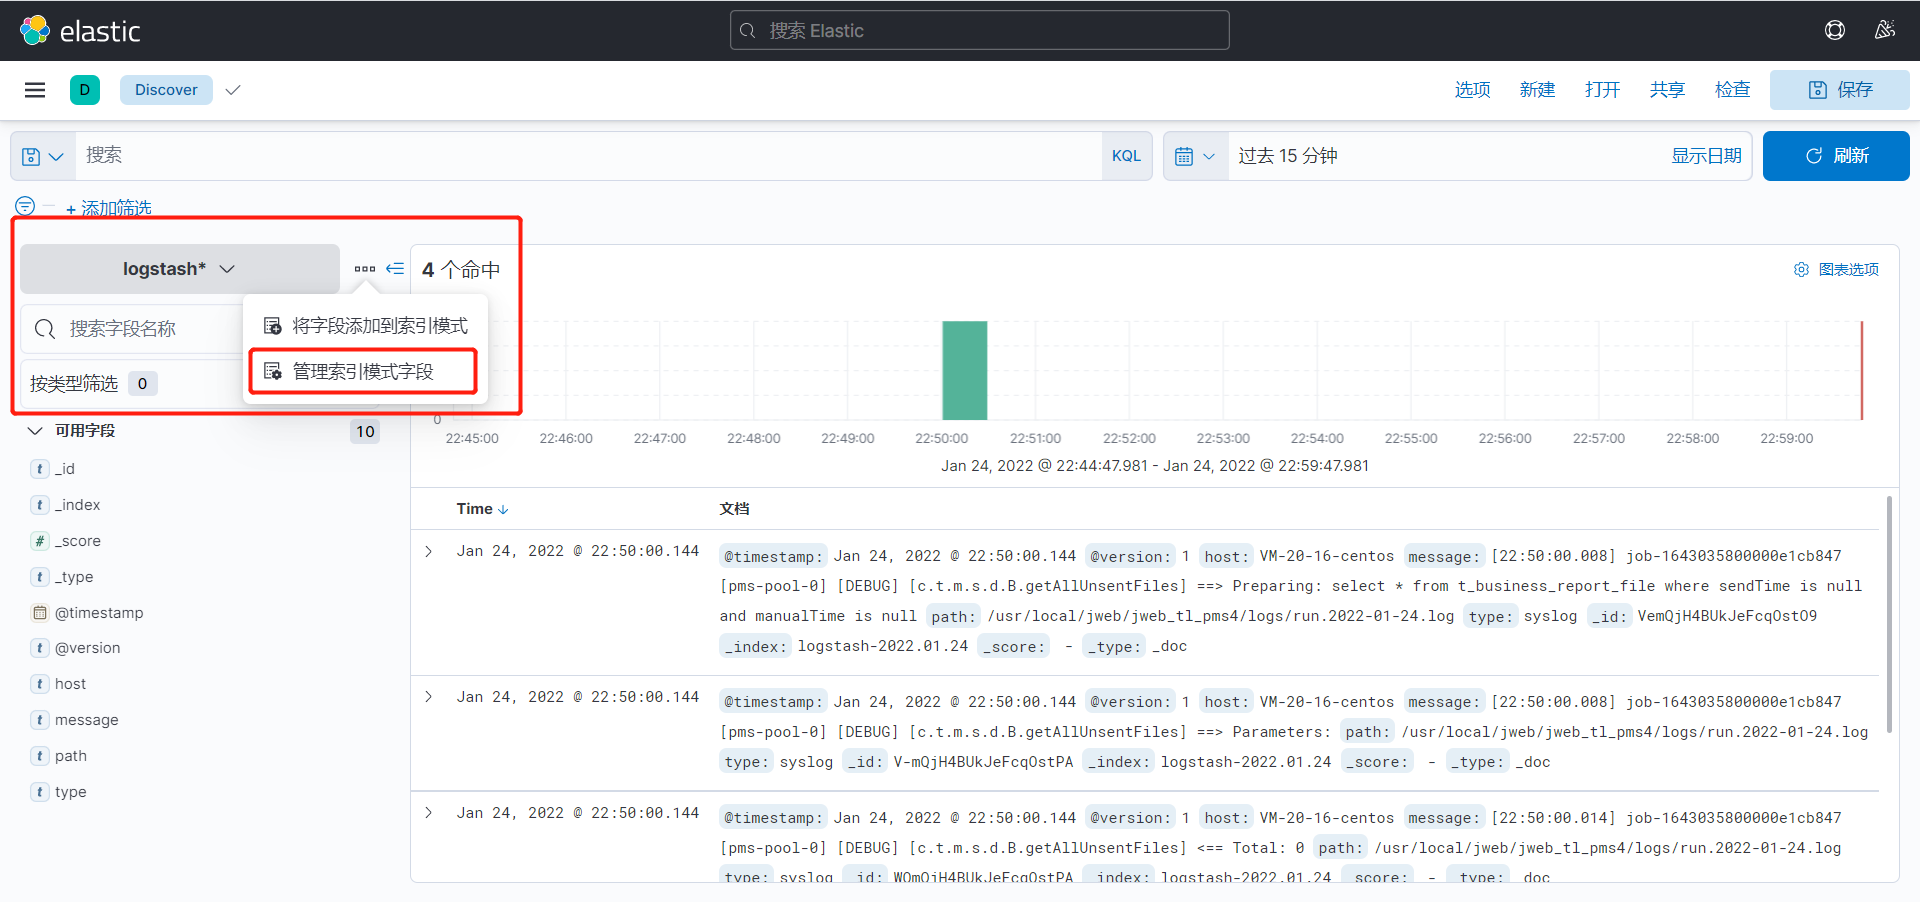1920x902 pixels.
Task: Collapse sidebar with the left arrow icon
Action: click(x=395, y=269)
